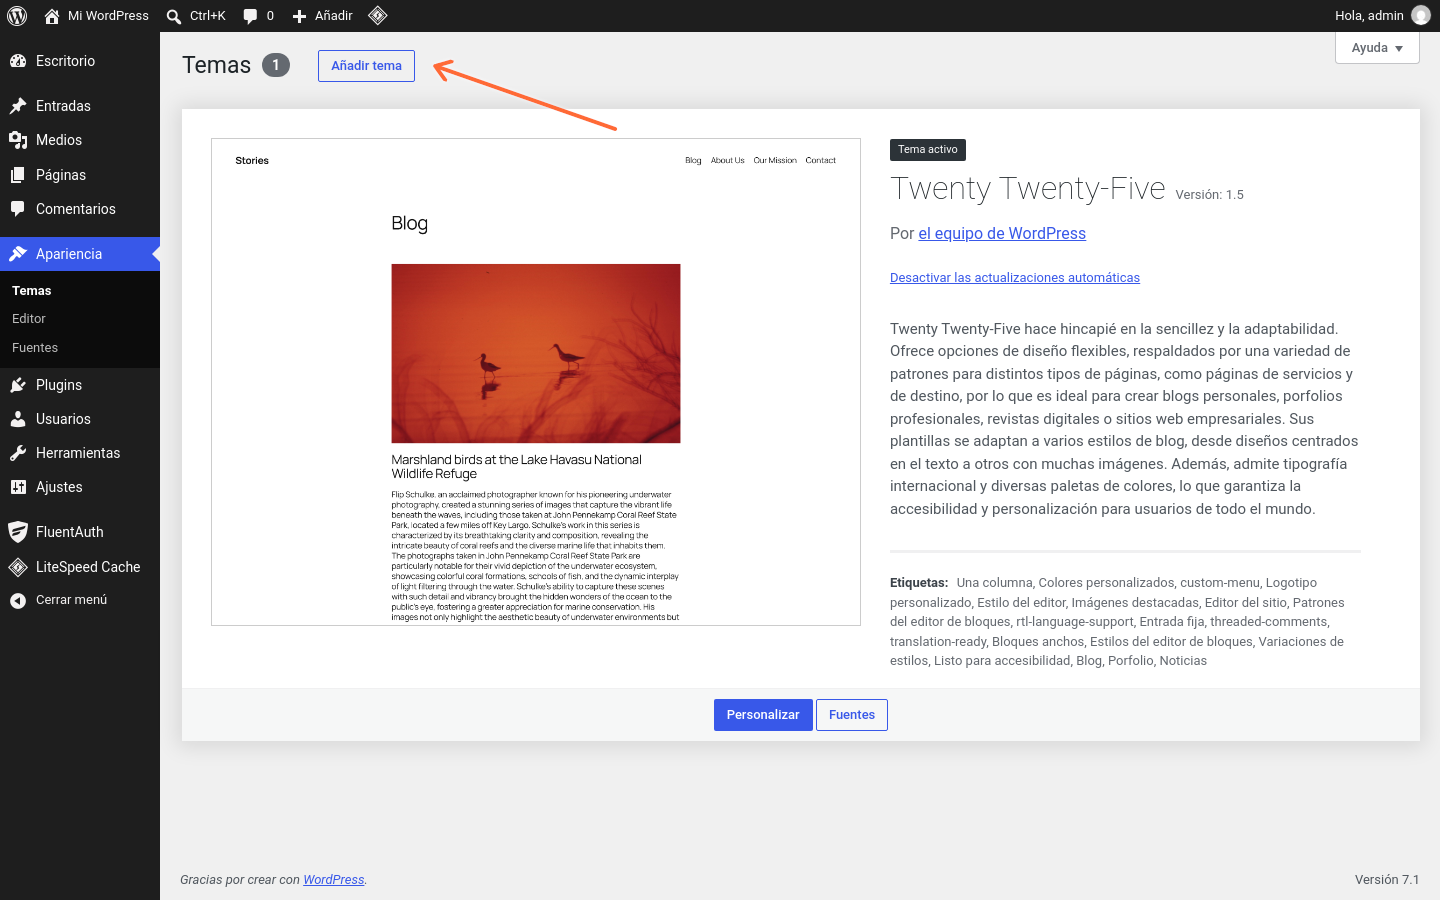Viewport: 1440px width, 900px height.
Task: Open Usuarios menu item
Action: (80, 419)
